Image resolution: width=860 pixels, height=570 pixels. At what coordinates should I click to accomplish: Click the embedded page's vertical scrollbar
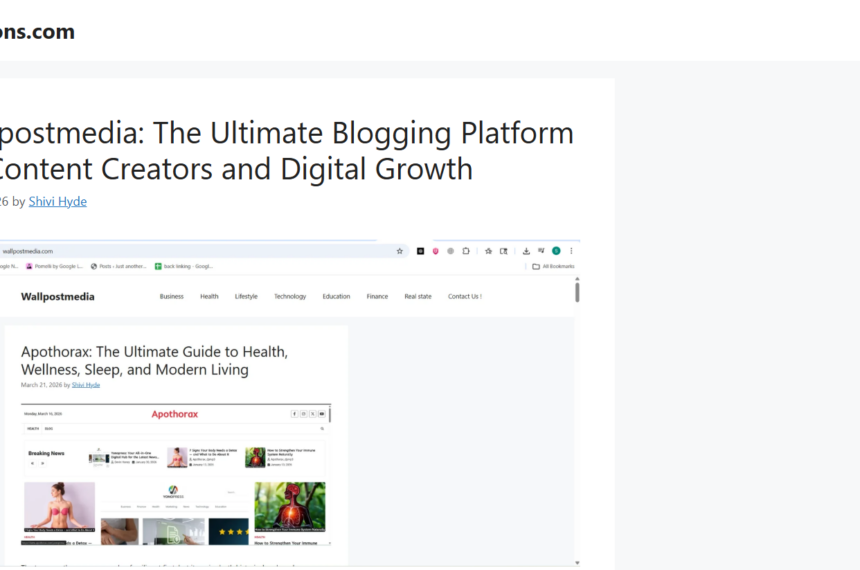pyautogui.click(x=577, y=292)
